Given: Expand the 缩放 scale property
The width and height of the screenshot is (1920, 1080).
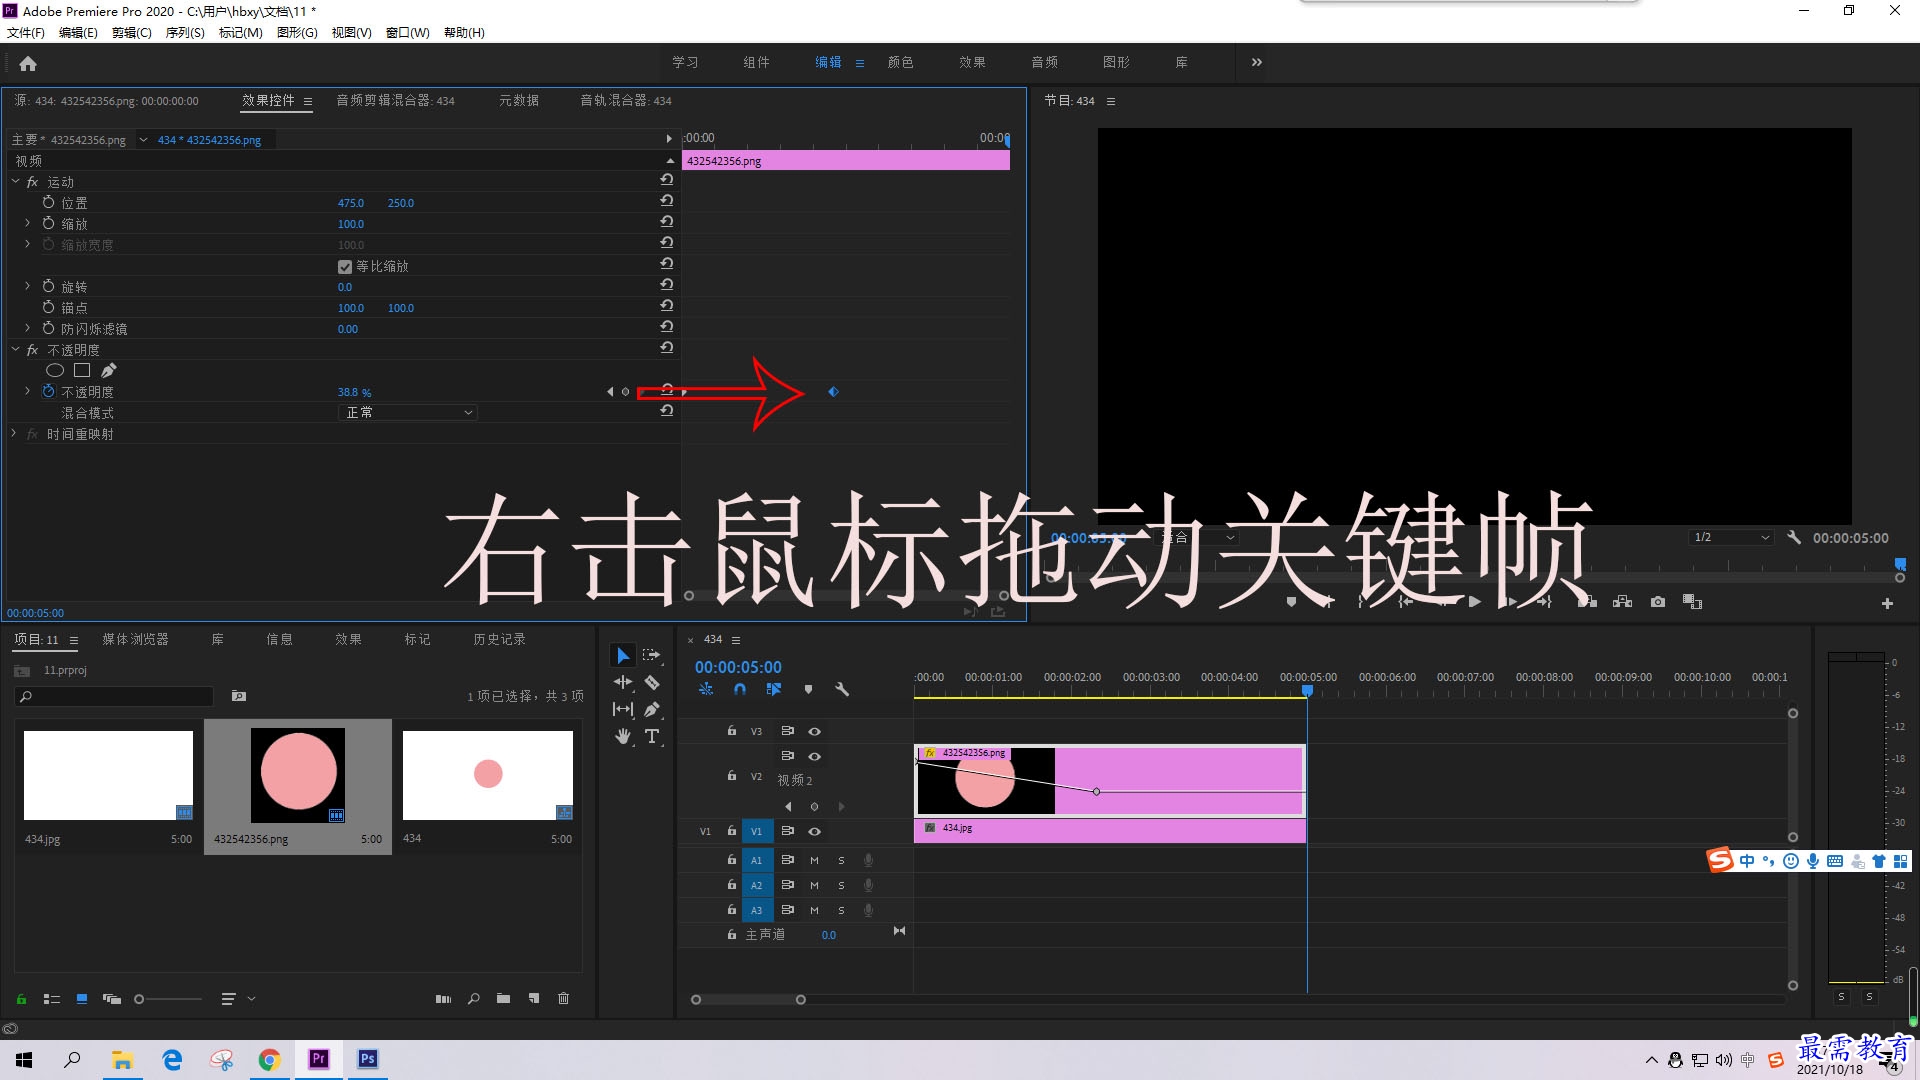Looking at the screenshot, I should pos(27,223).
